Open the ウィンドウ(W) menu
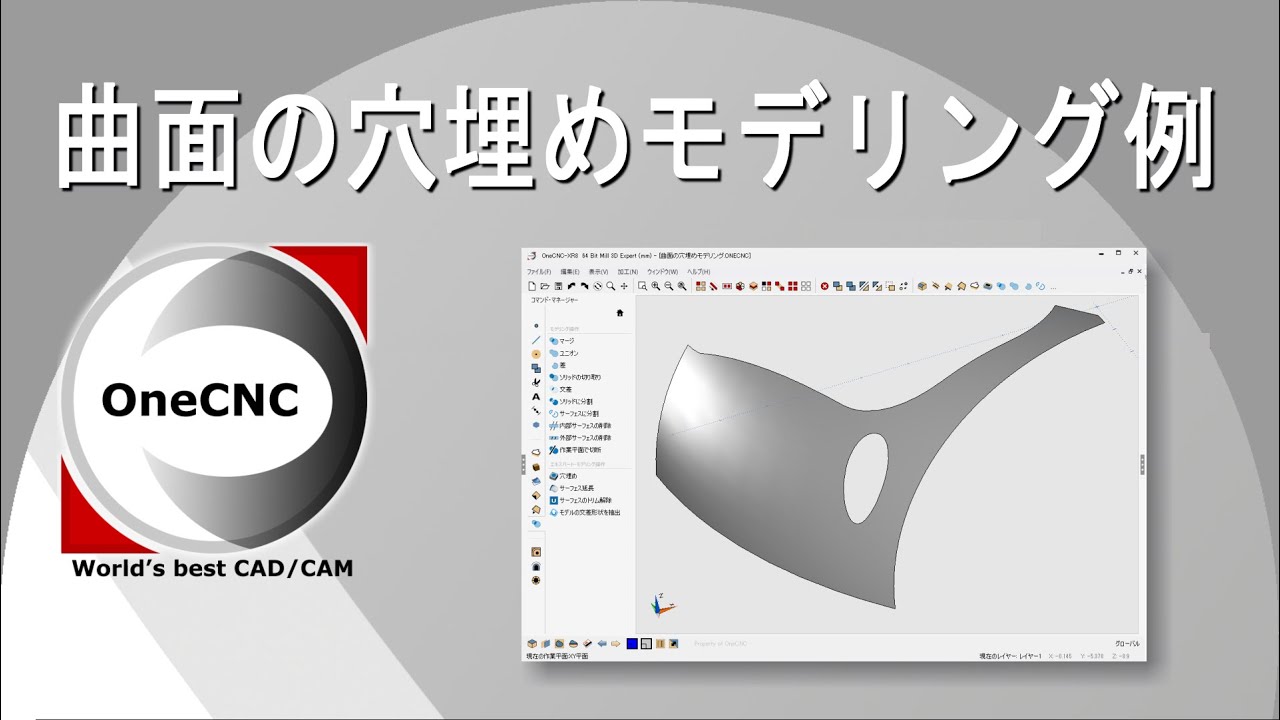 tap(662, 272)
